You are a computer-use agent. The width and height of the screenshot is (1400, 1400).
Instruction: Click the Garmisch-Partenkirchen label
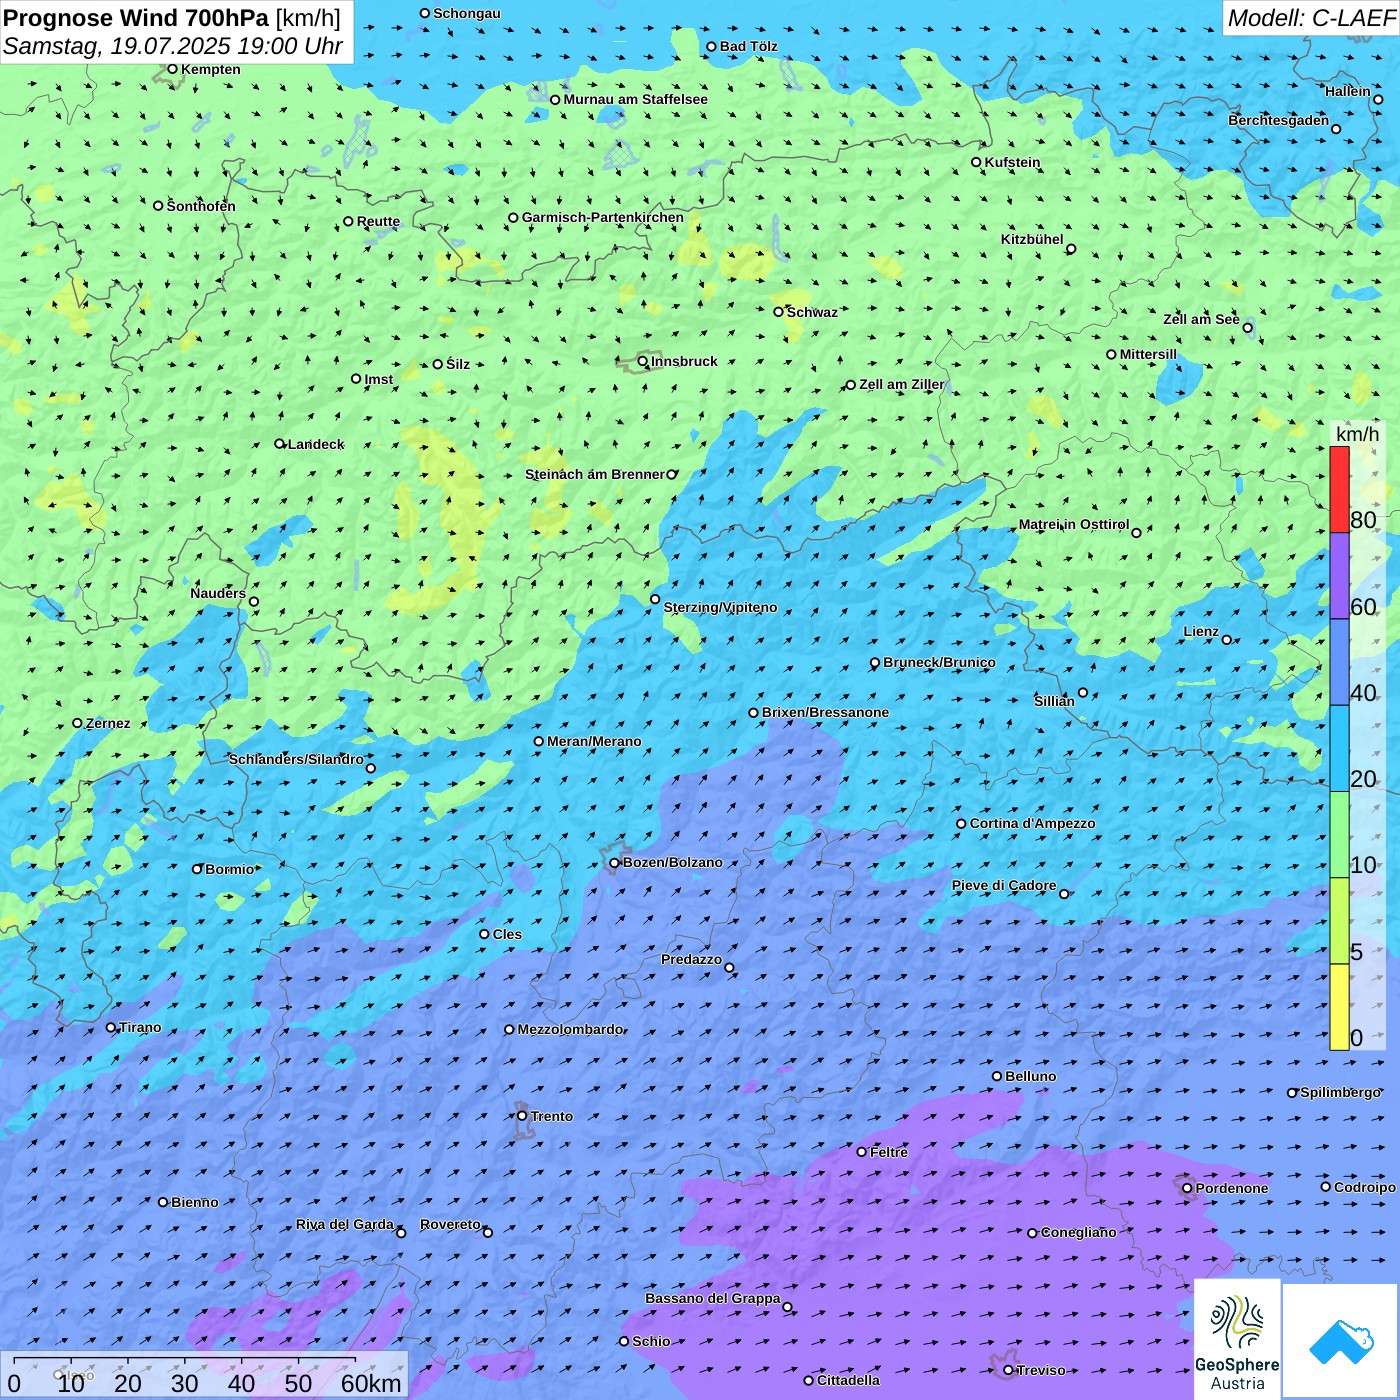[x=603, y=217]
